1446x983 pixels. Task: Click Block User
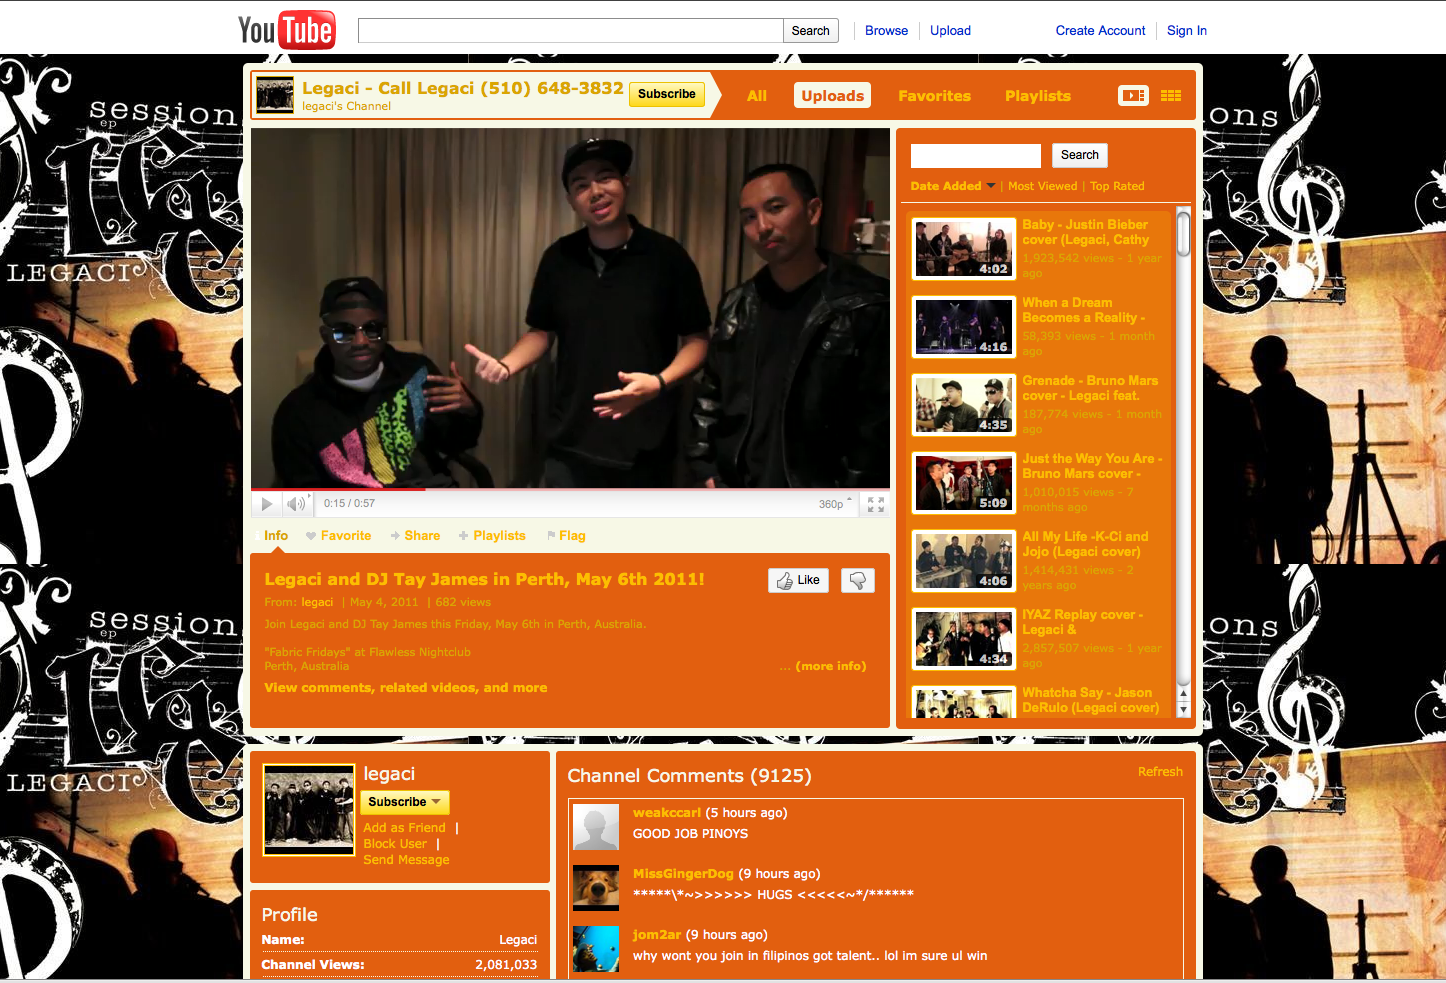tap(394, 844)
